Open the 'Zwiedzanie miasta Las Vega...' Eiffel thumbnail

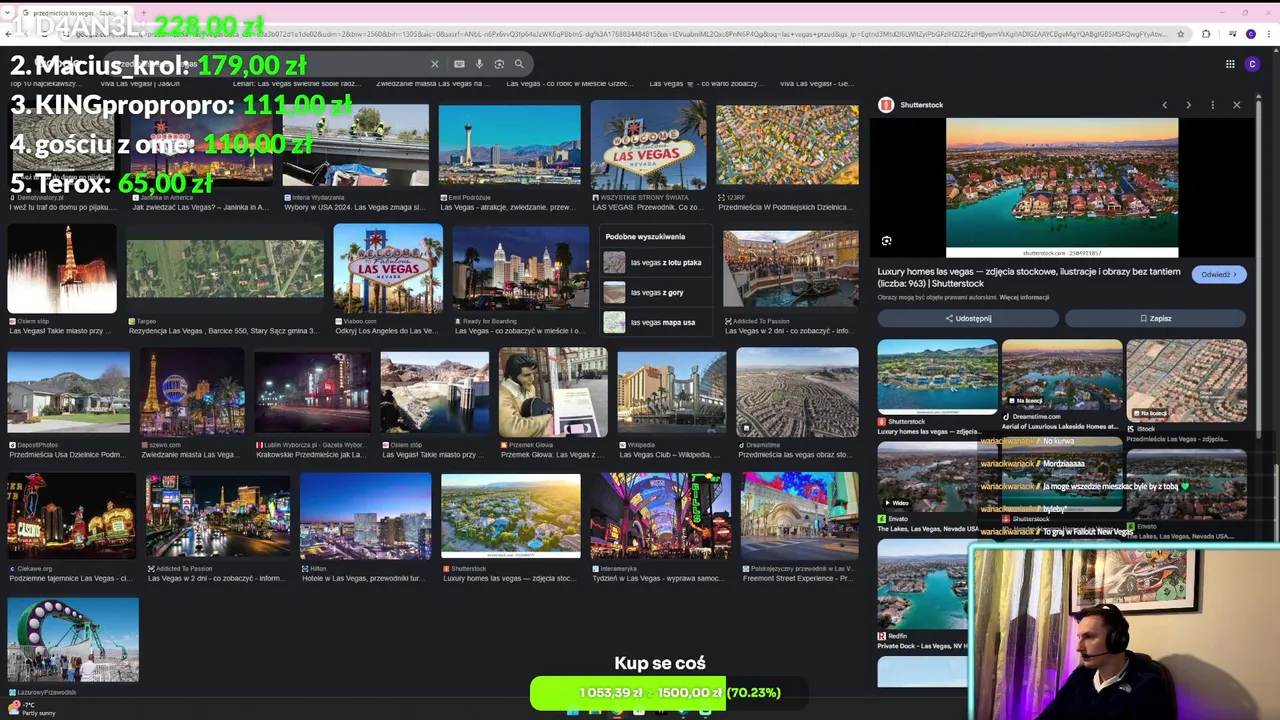tap(192, 393)
